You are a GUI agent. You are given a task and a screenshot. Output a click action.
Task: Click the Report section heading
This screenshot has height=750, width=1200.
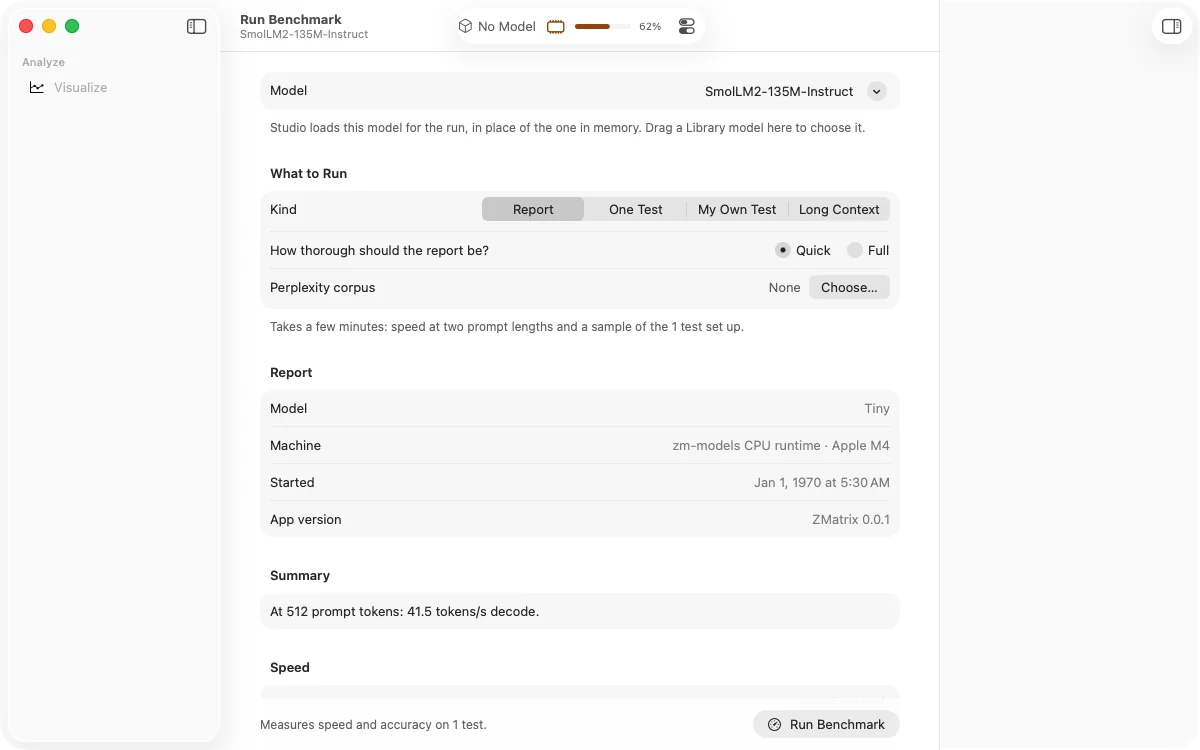291,373
